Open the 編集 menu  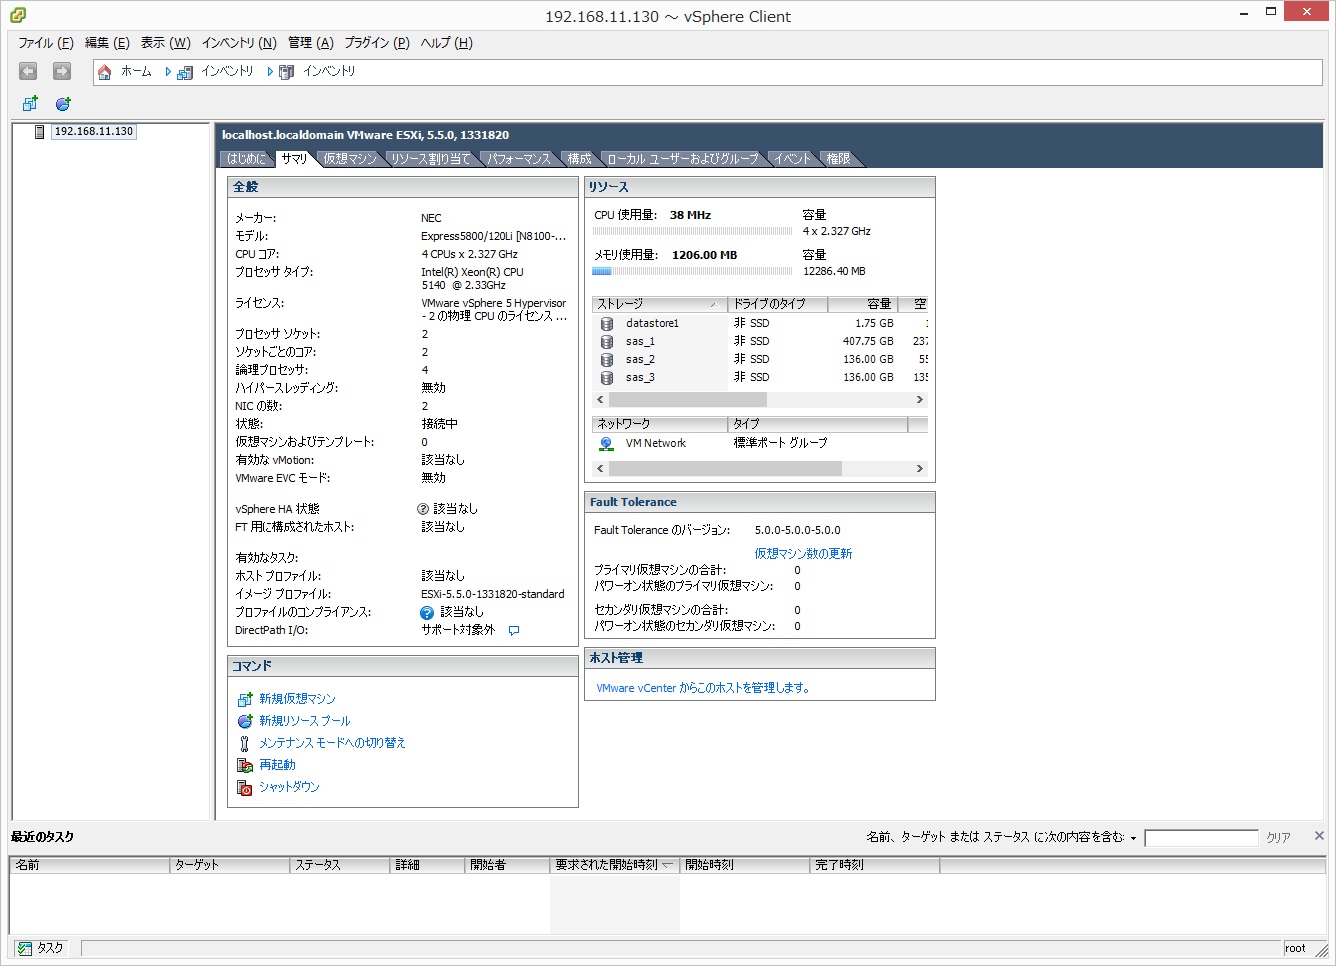point(107,43)
